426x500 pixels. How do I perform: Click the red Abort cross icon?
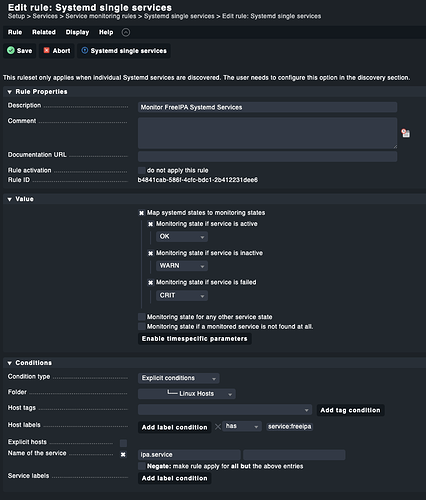47,50
